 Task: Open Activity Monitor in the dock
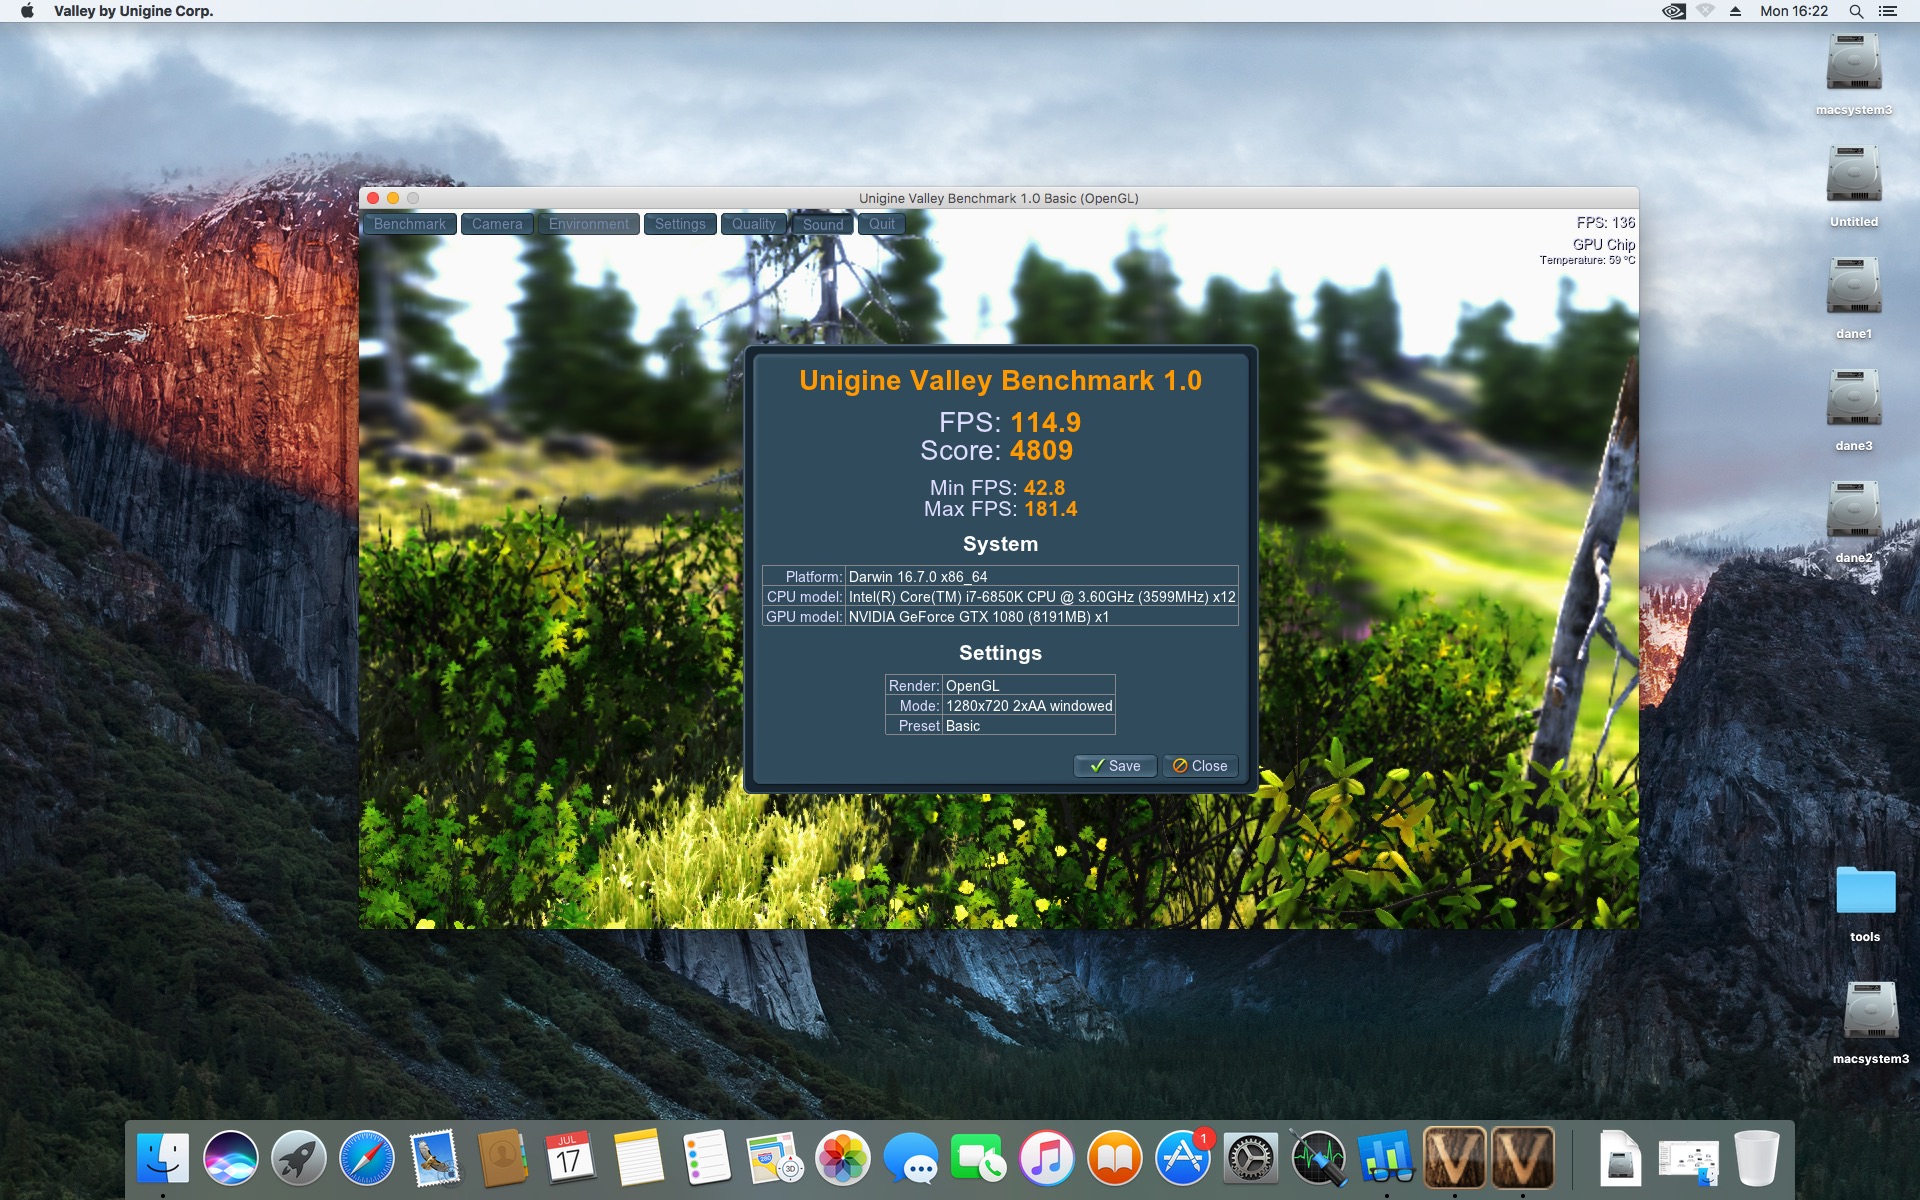click(x=1319, y=1158)
